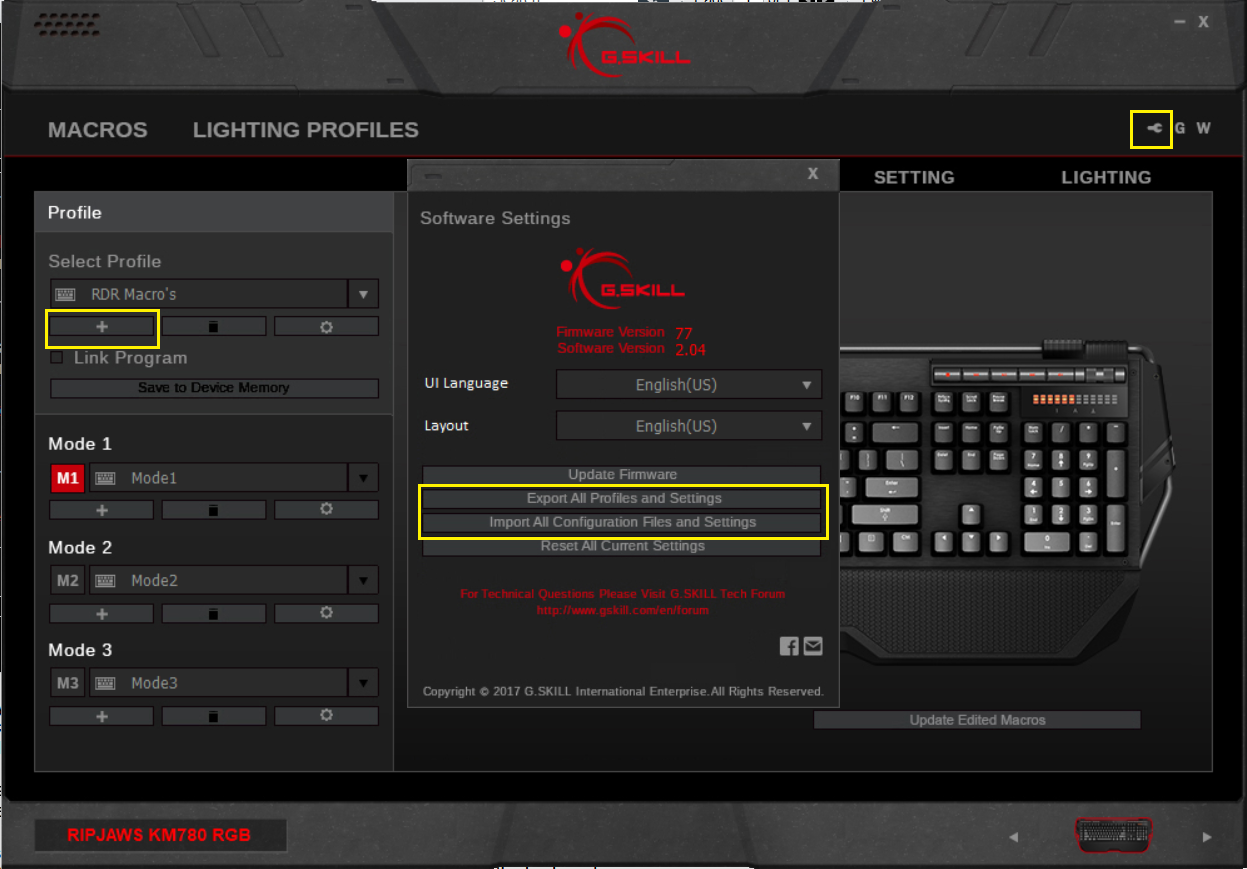Click Import All Configuration Files and Settings
Image resolution: width=1247 pixels, height=869 pixels.
coord(622,522)
